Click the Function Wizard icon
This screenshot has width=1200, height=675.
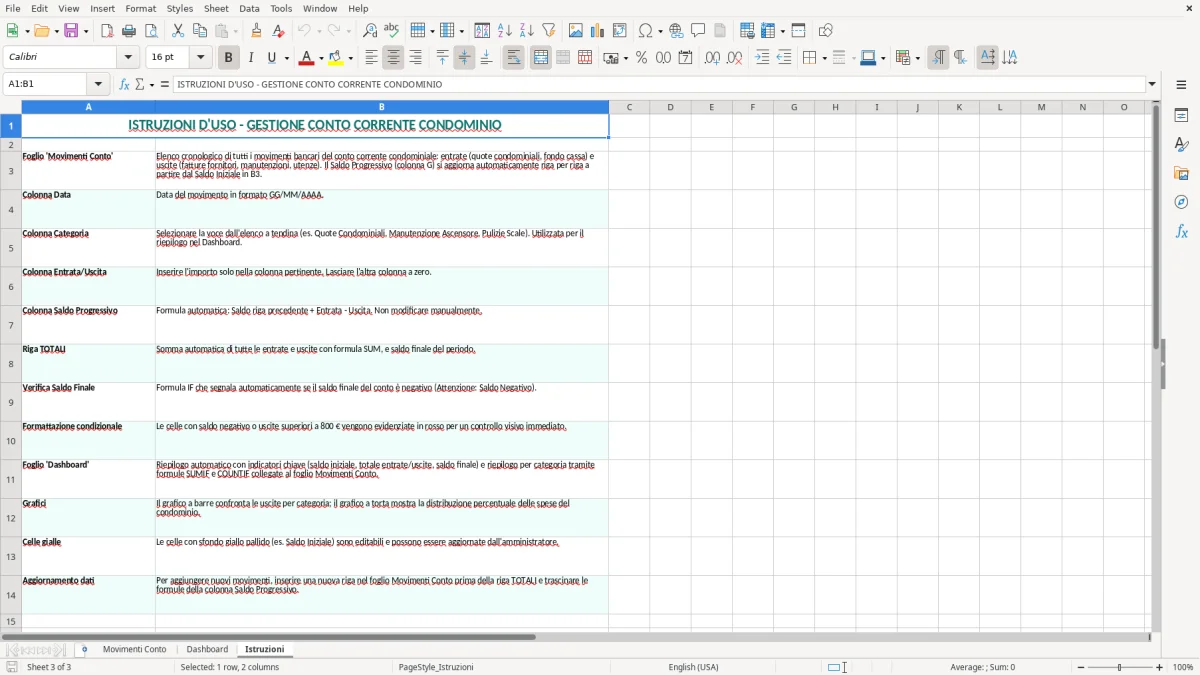tap(125, 85)
